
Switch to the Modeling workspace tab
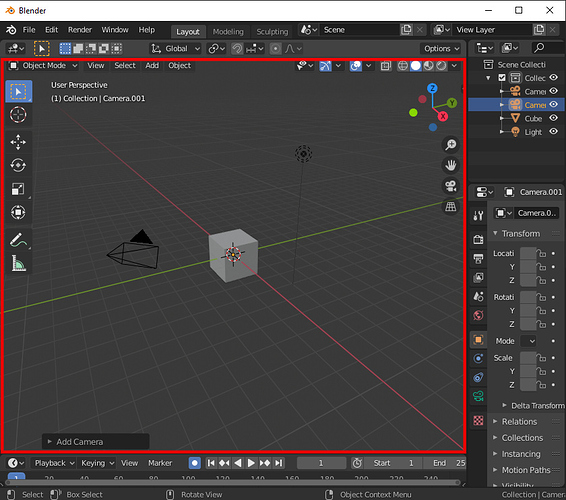(228, 31)
